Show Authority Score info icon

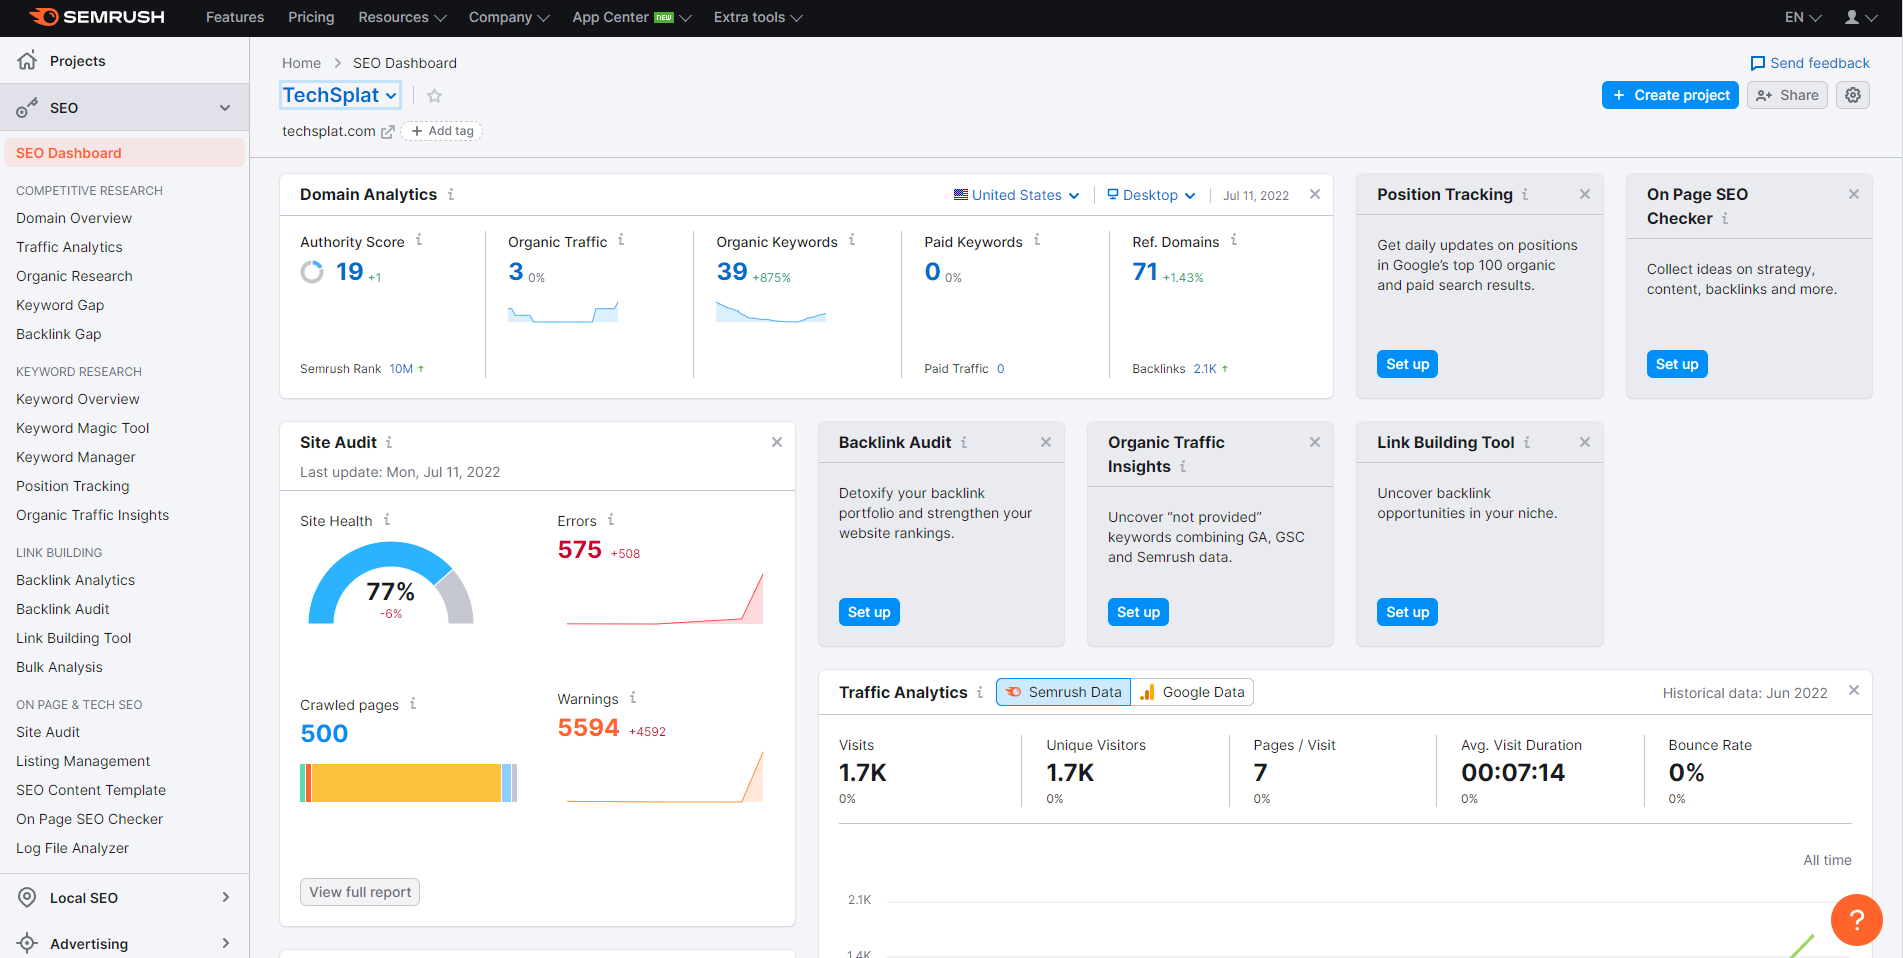pos(419,240)
